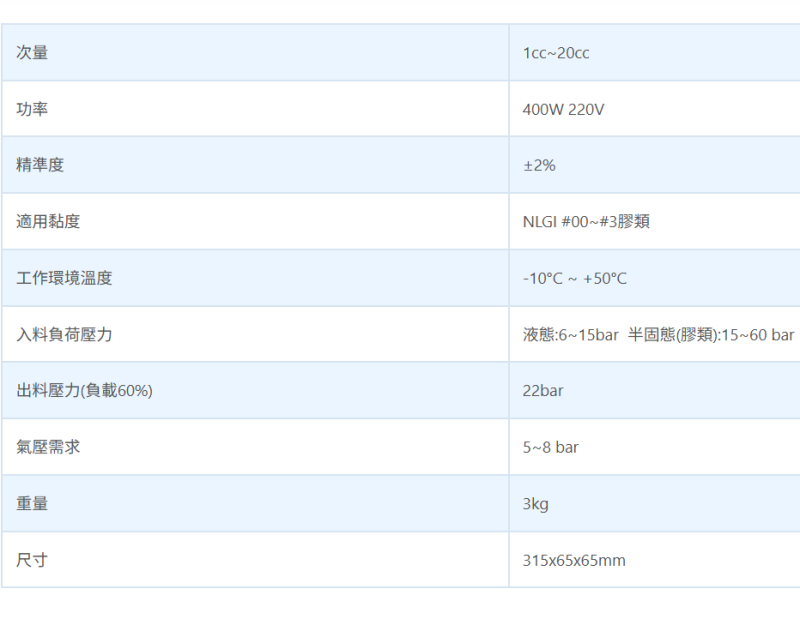Select the 5~8 bar value
This screenshot has height=637, width=800.
point(550,447)
